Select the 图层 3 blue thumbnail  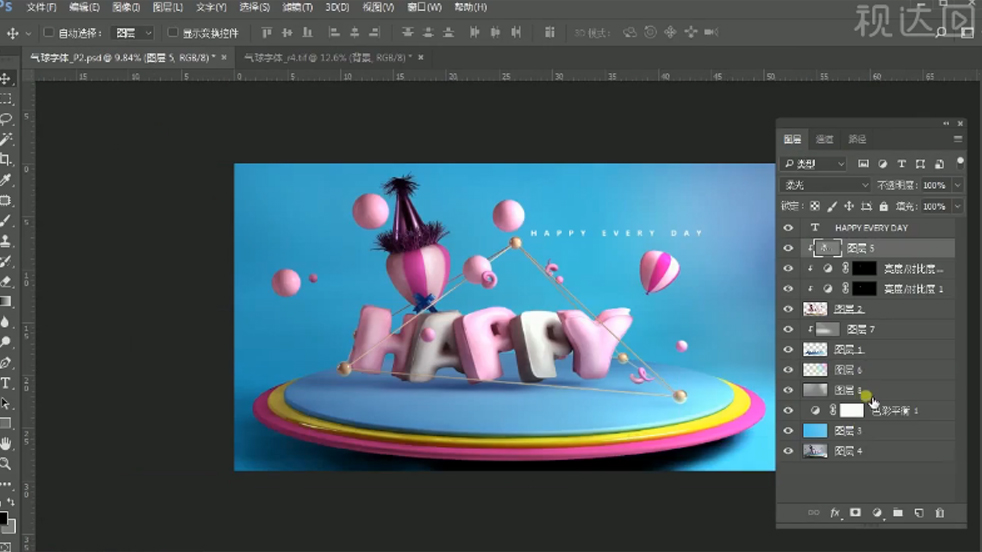(x=815, y=430)
